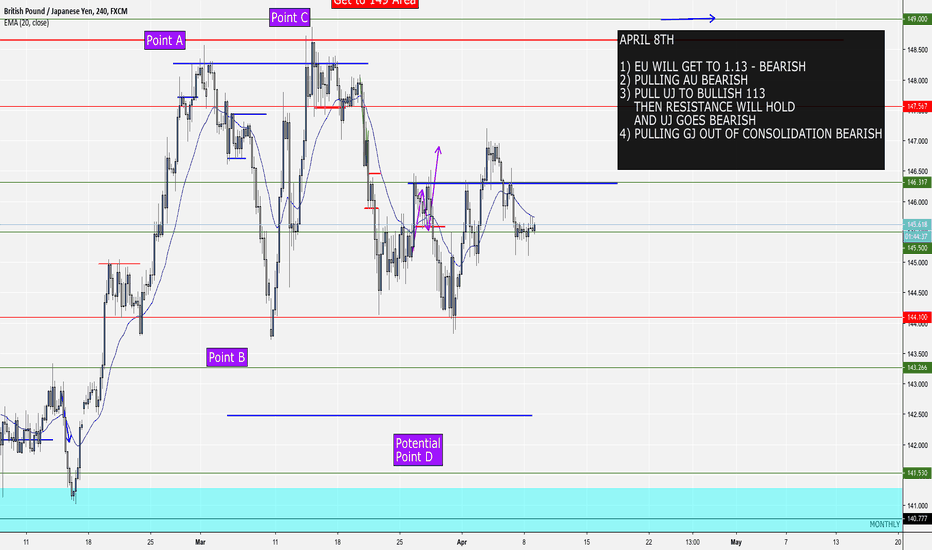This screenshot has width=932, height=550.
Task: Click the 140.777 dark price label
Action: (917, 518)
